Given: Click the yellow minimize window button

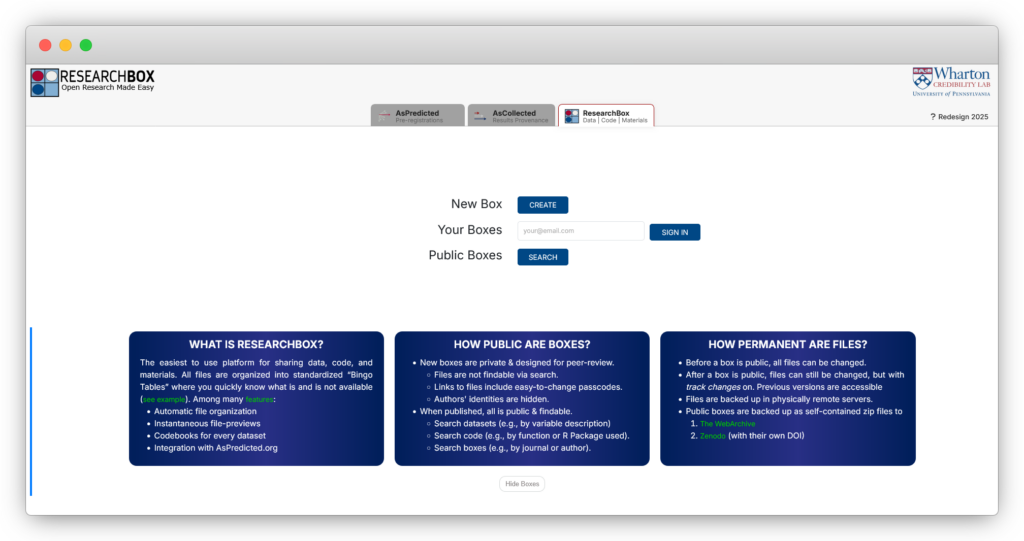Looking at the screenshot, I should pos(65,45).
